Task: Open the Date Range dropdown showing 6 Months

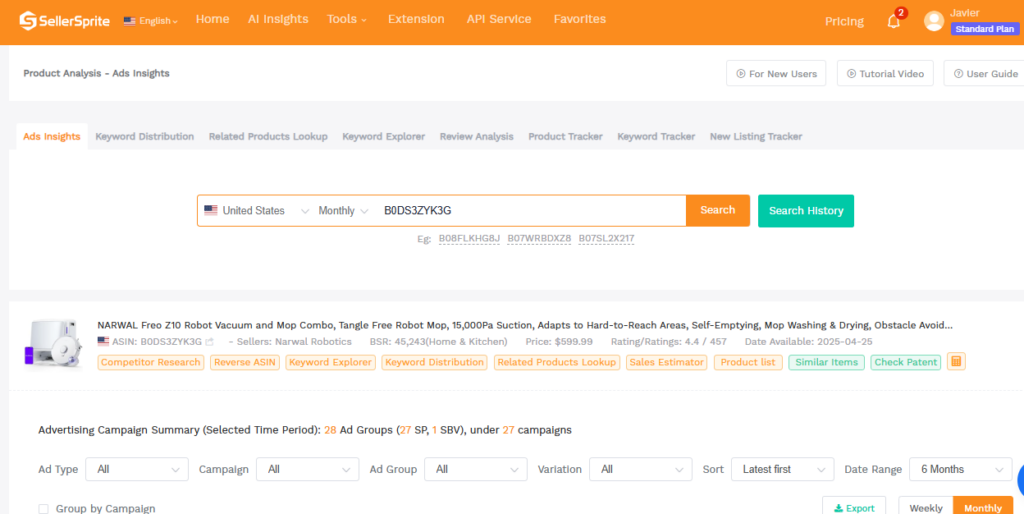Action: coord(961,469)
